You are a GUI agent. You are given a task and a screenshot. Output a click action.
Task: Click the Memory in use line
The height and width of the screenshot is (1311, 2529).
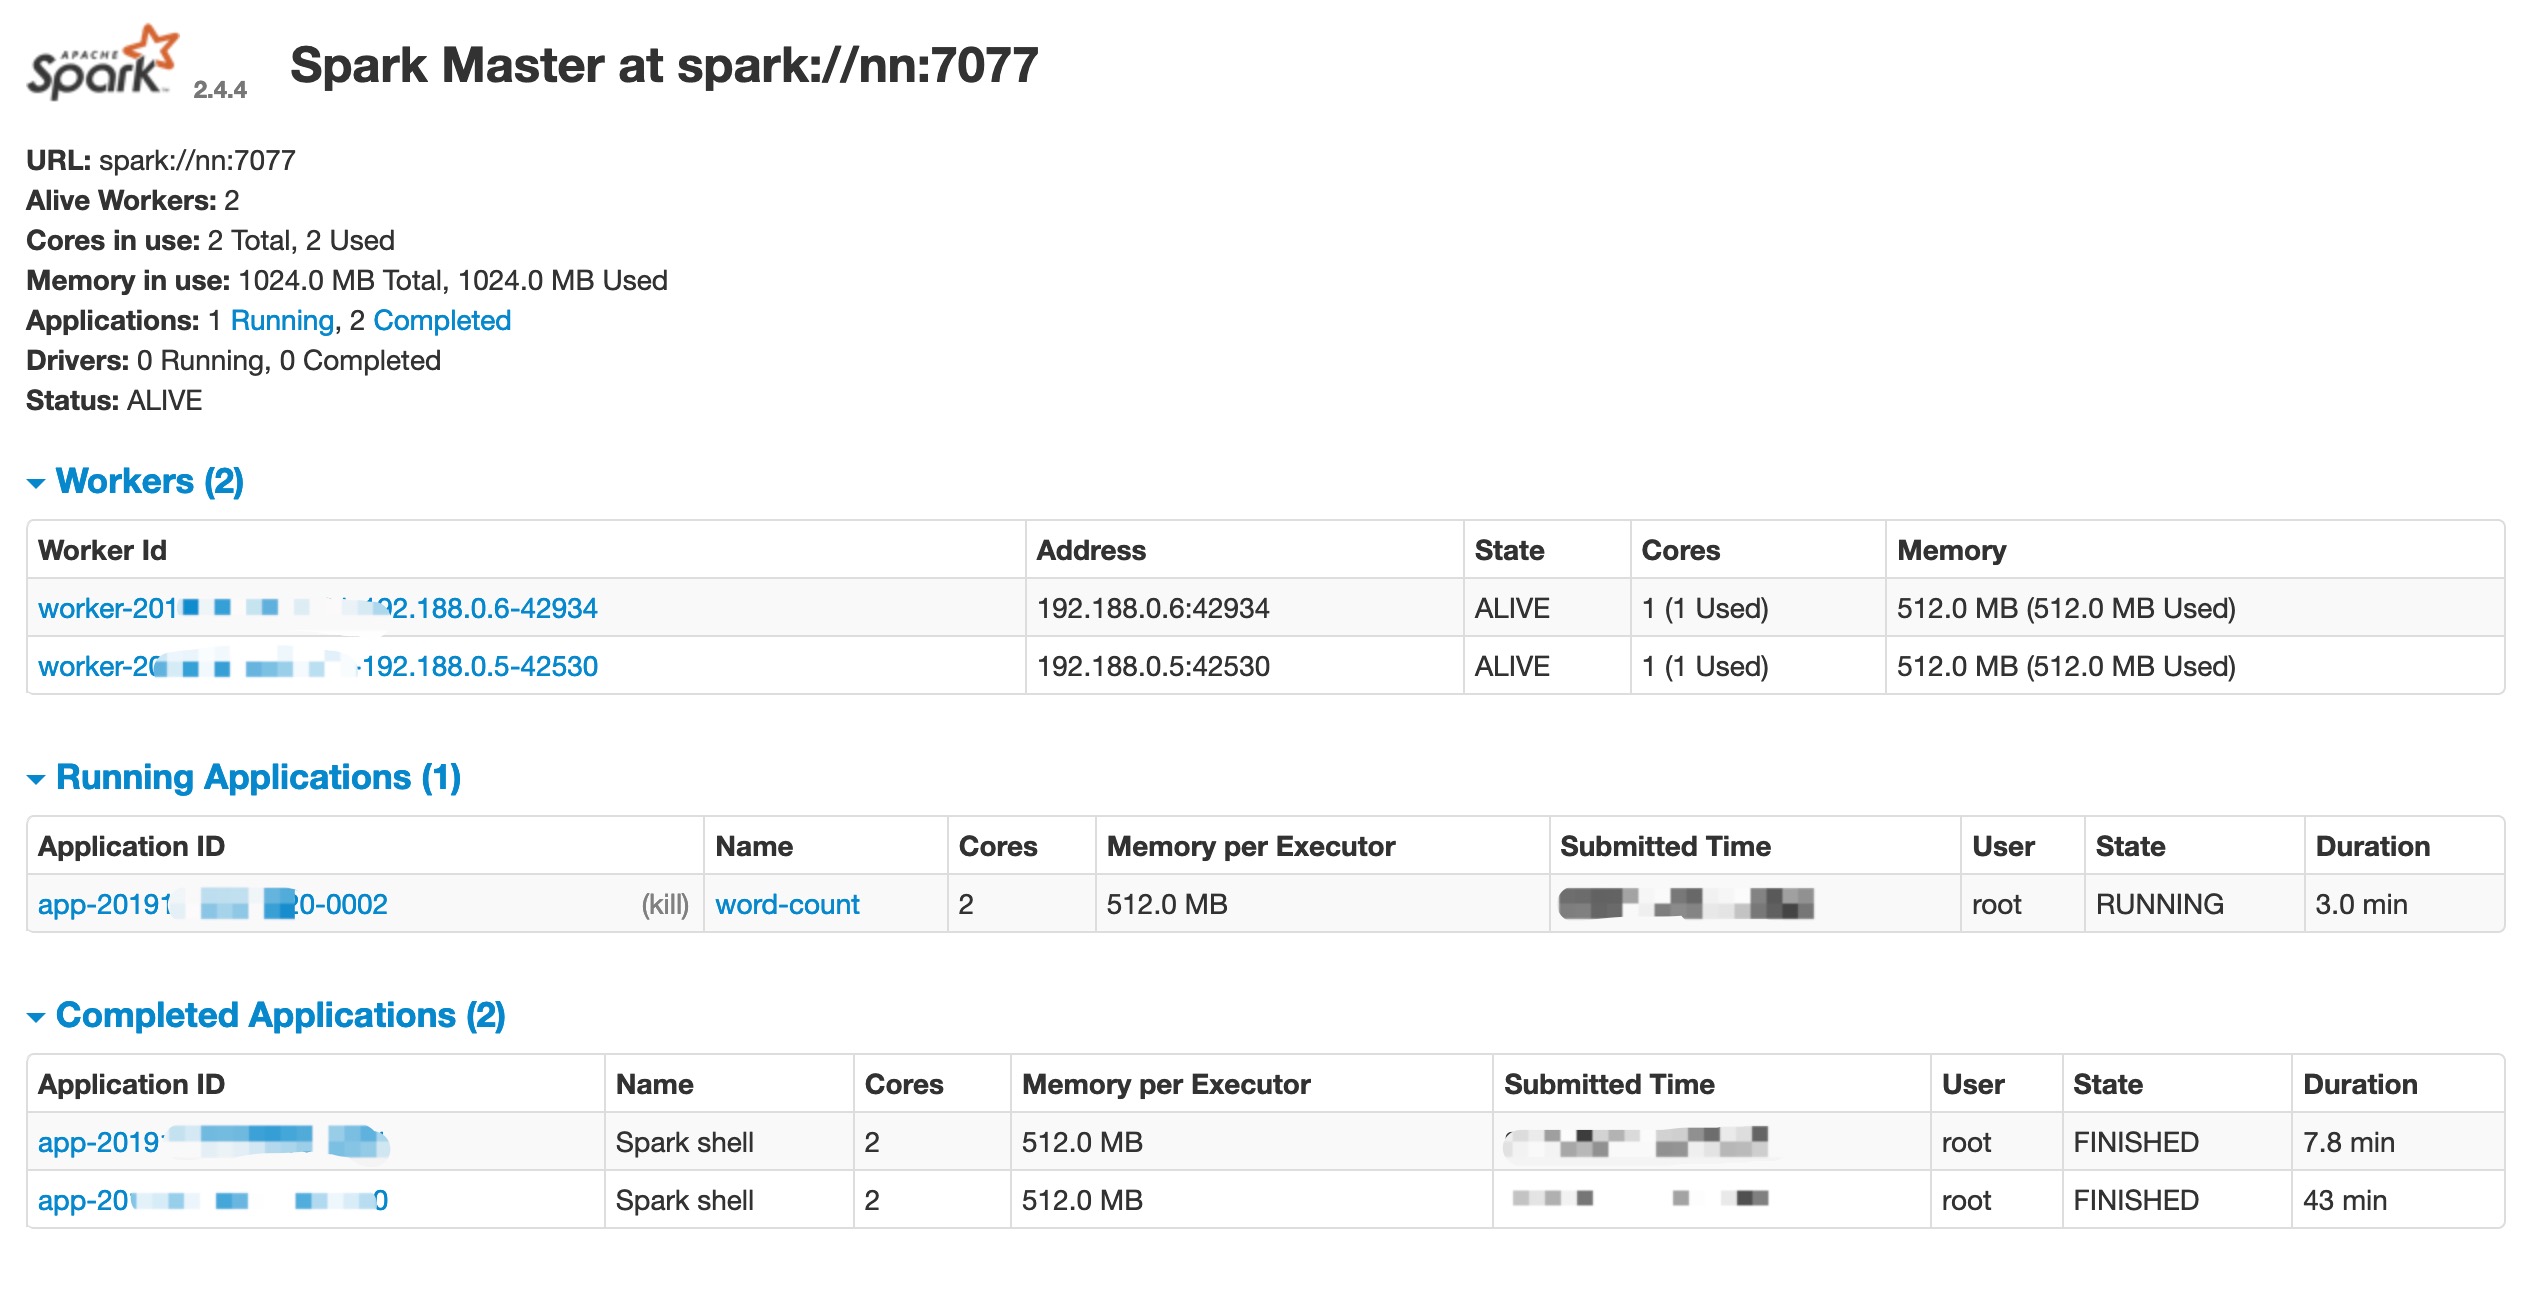coord(346,280)
